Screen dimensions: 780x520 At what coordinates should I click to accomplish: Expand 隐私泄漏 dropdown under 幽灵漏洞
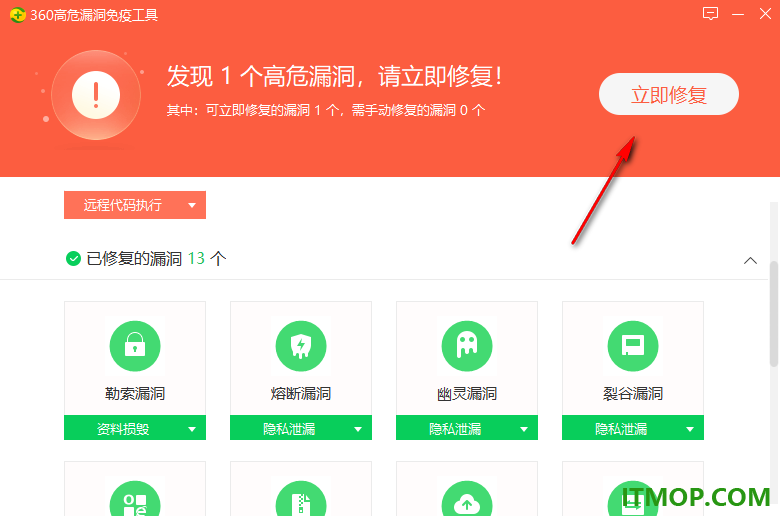pyautogui.click(x=467, y=428)
